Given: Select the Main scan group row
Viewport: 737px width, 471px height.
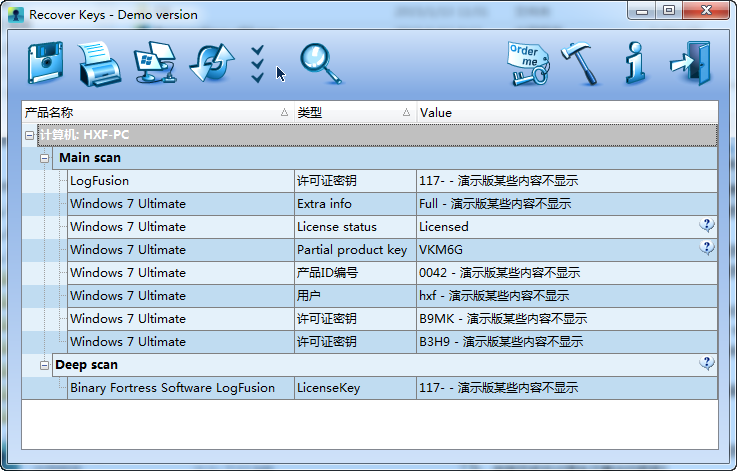Looking at the screenshot, I should tap(385, 158).
